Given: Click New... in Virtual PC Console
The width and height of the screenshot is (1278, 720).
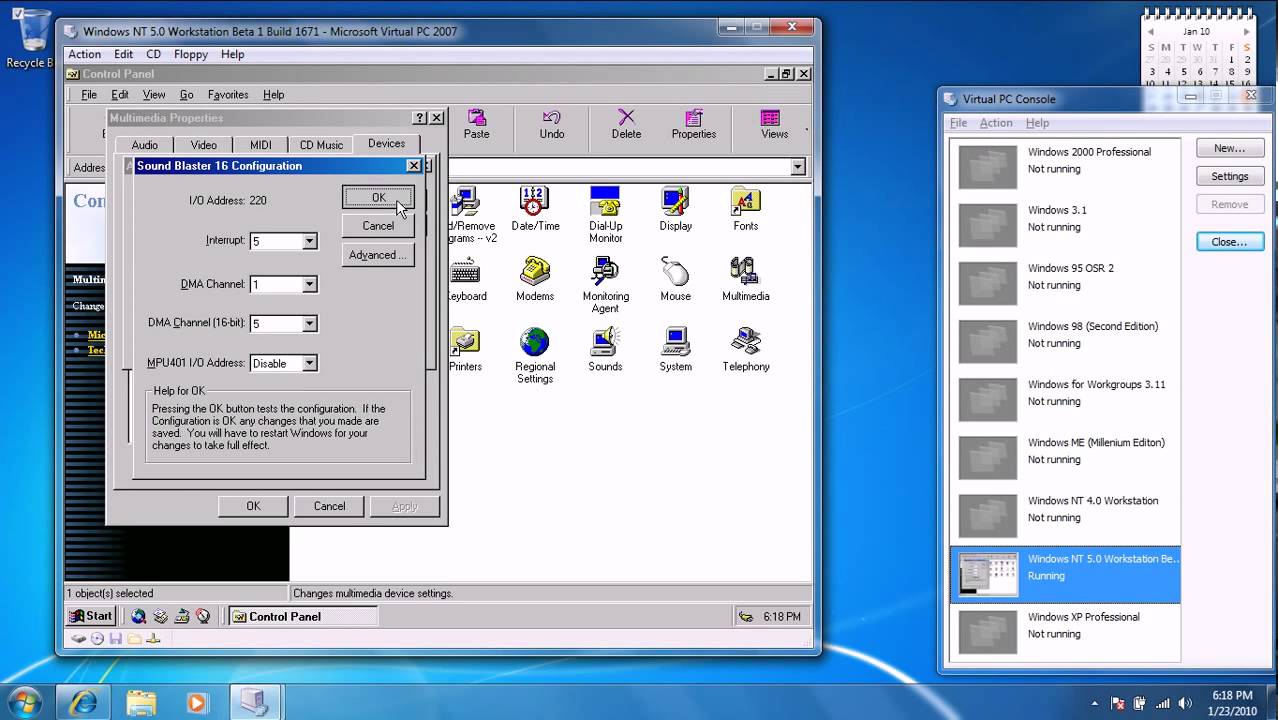Looking at the screenshot, I should click(x=1230, y=148).
